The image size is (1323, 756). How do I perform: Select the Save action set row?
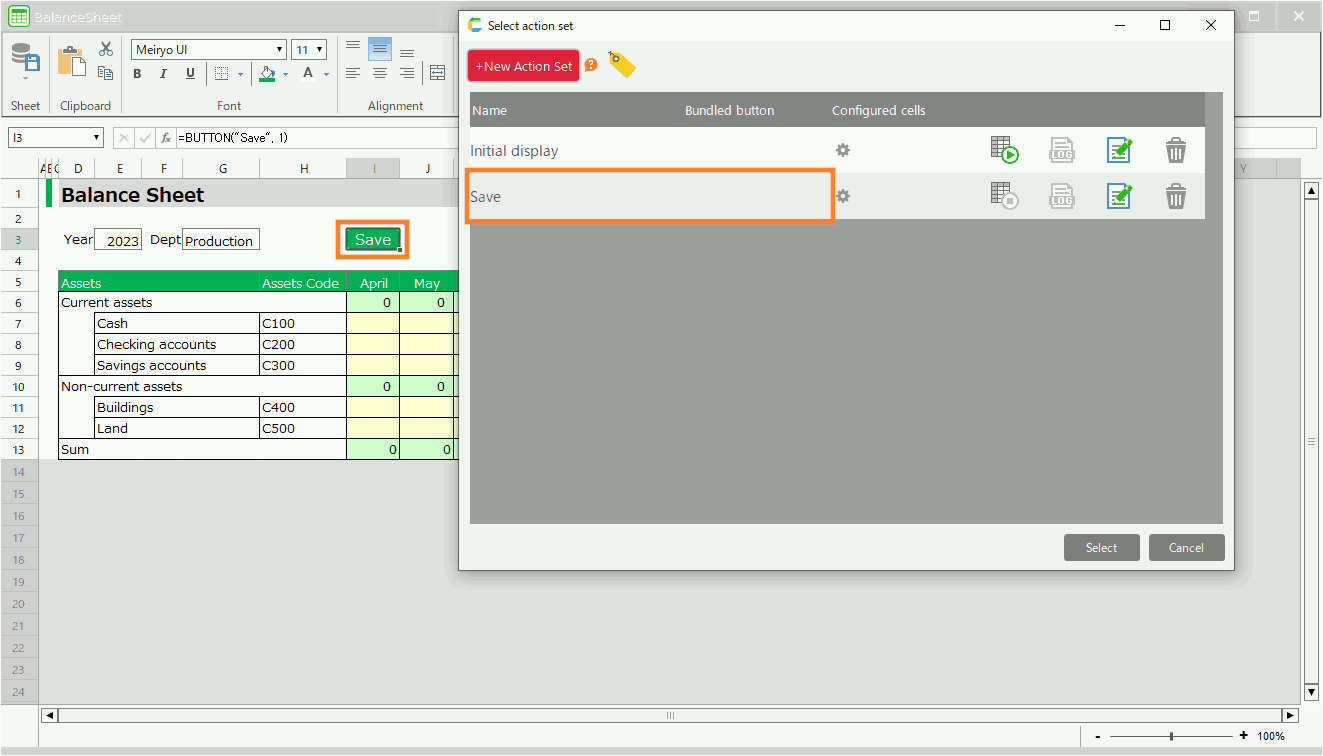point(649,197)
